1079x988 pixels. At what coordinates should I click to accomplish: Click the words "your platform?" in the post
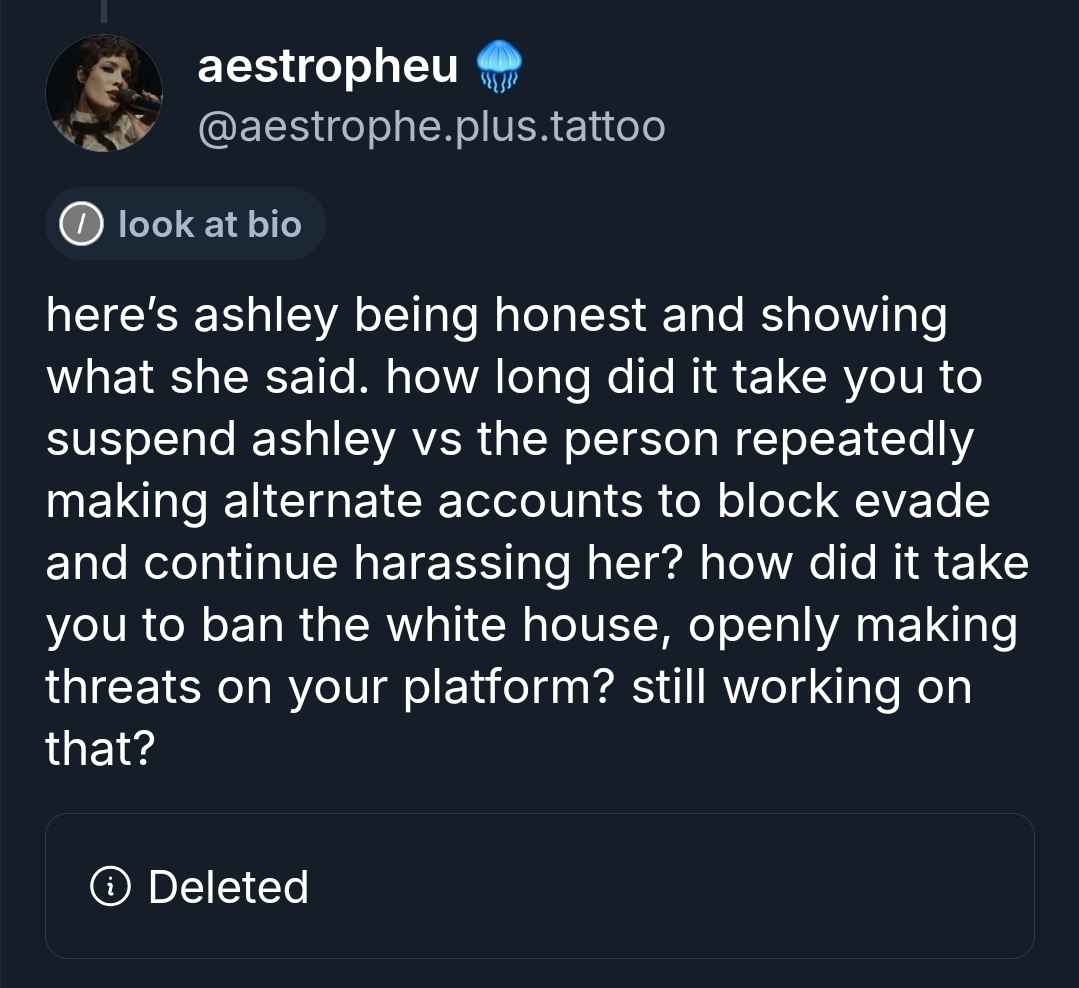(x=451, y=687)
